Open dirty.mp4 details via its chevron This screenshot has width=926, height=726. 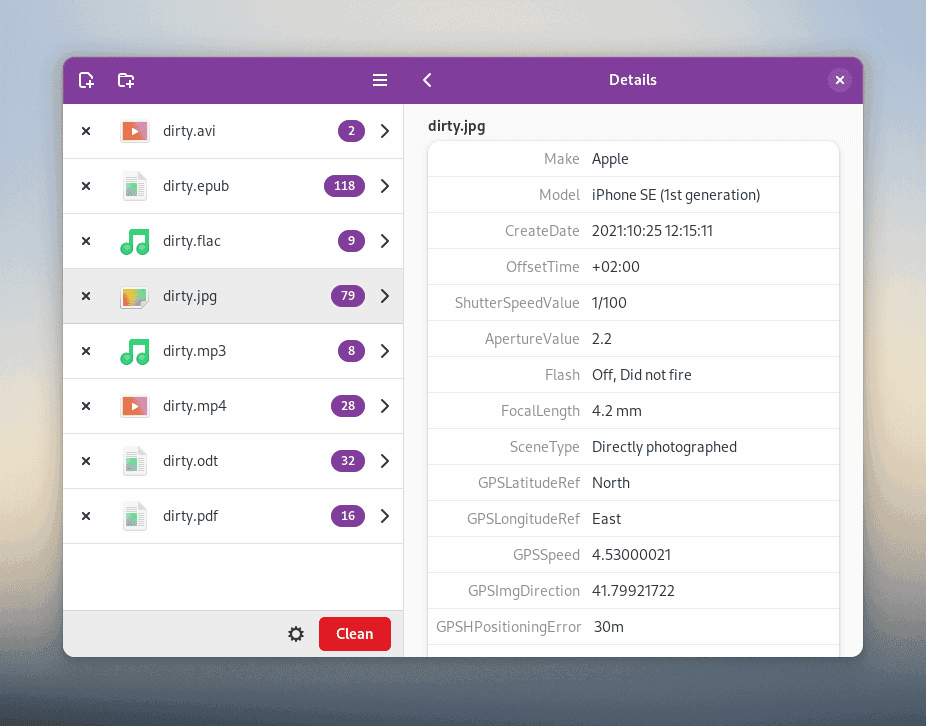click(385, 406)
